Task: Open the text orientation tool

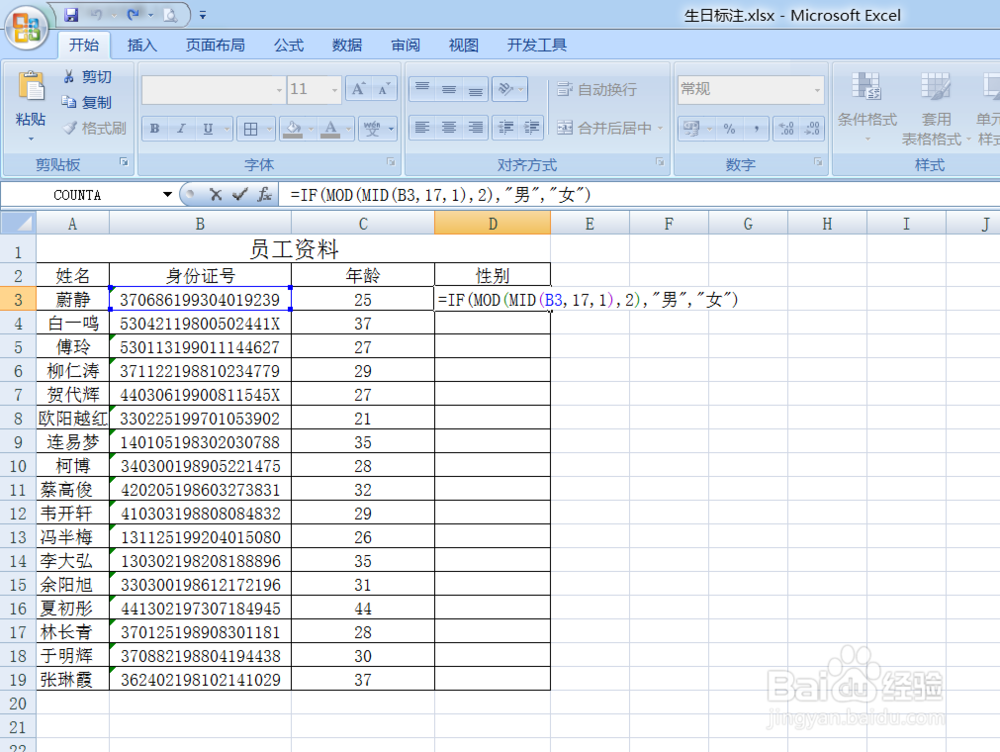Action: click(510, 89)
